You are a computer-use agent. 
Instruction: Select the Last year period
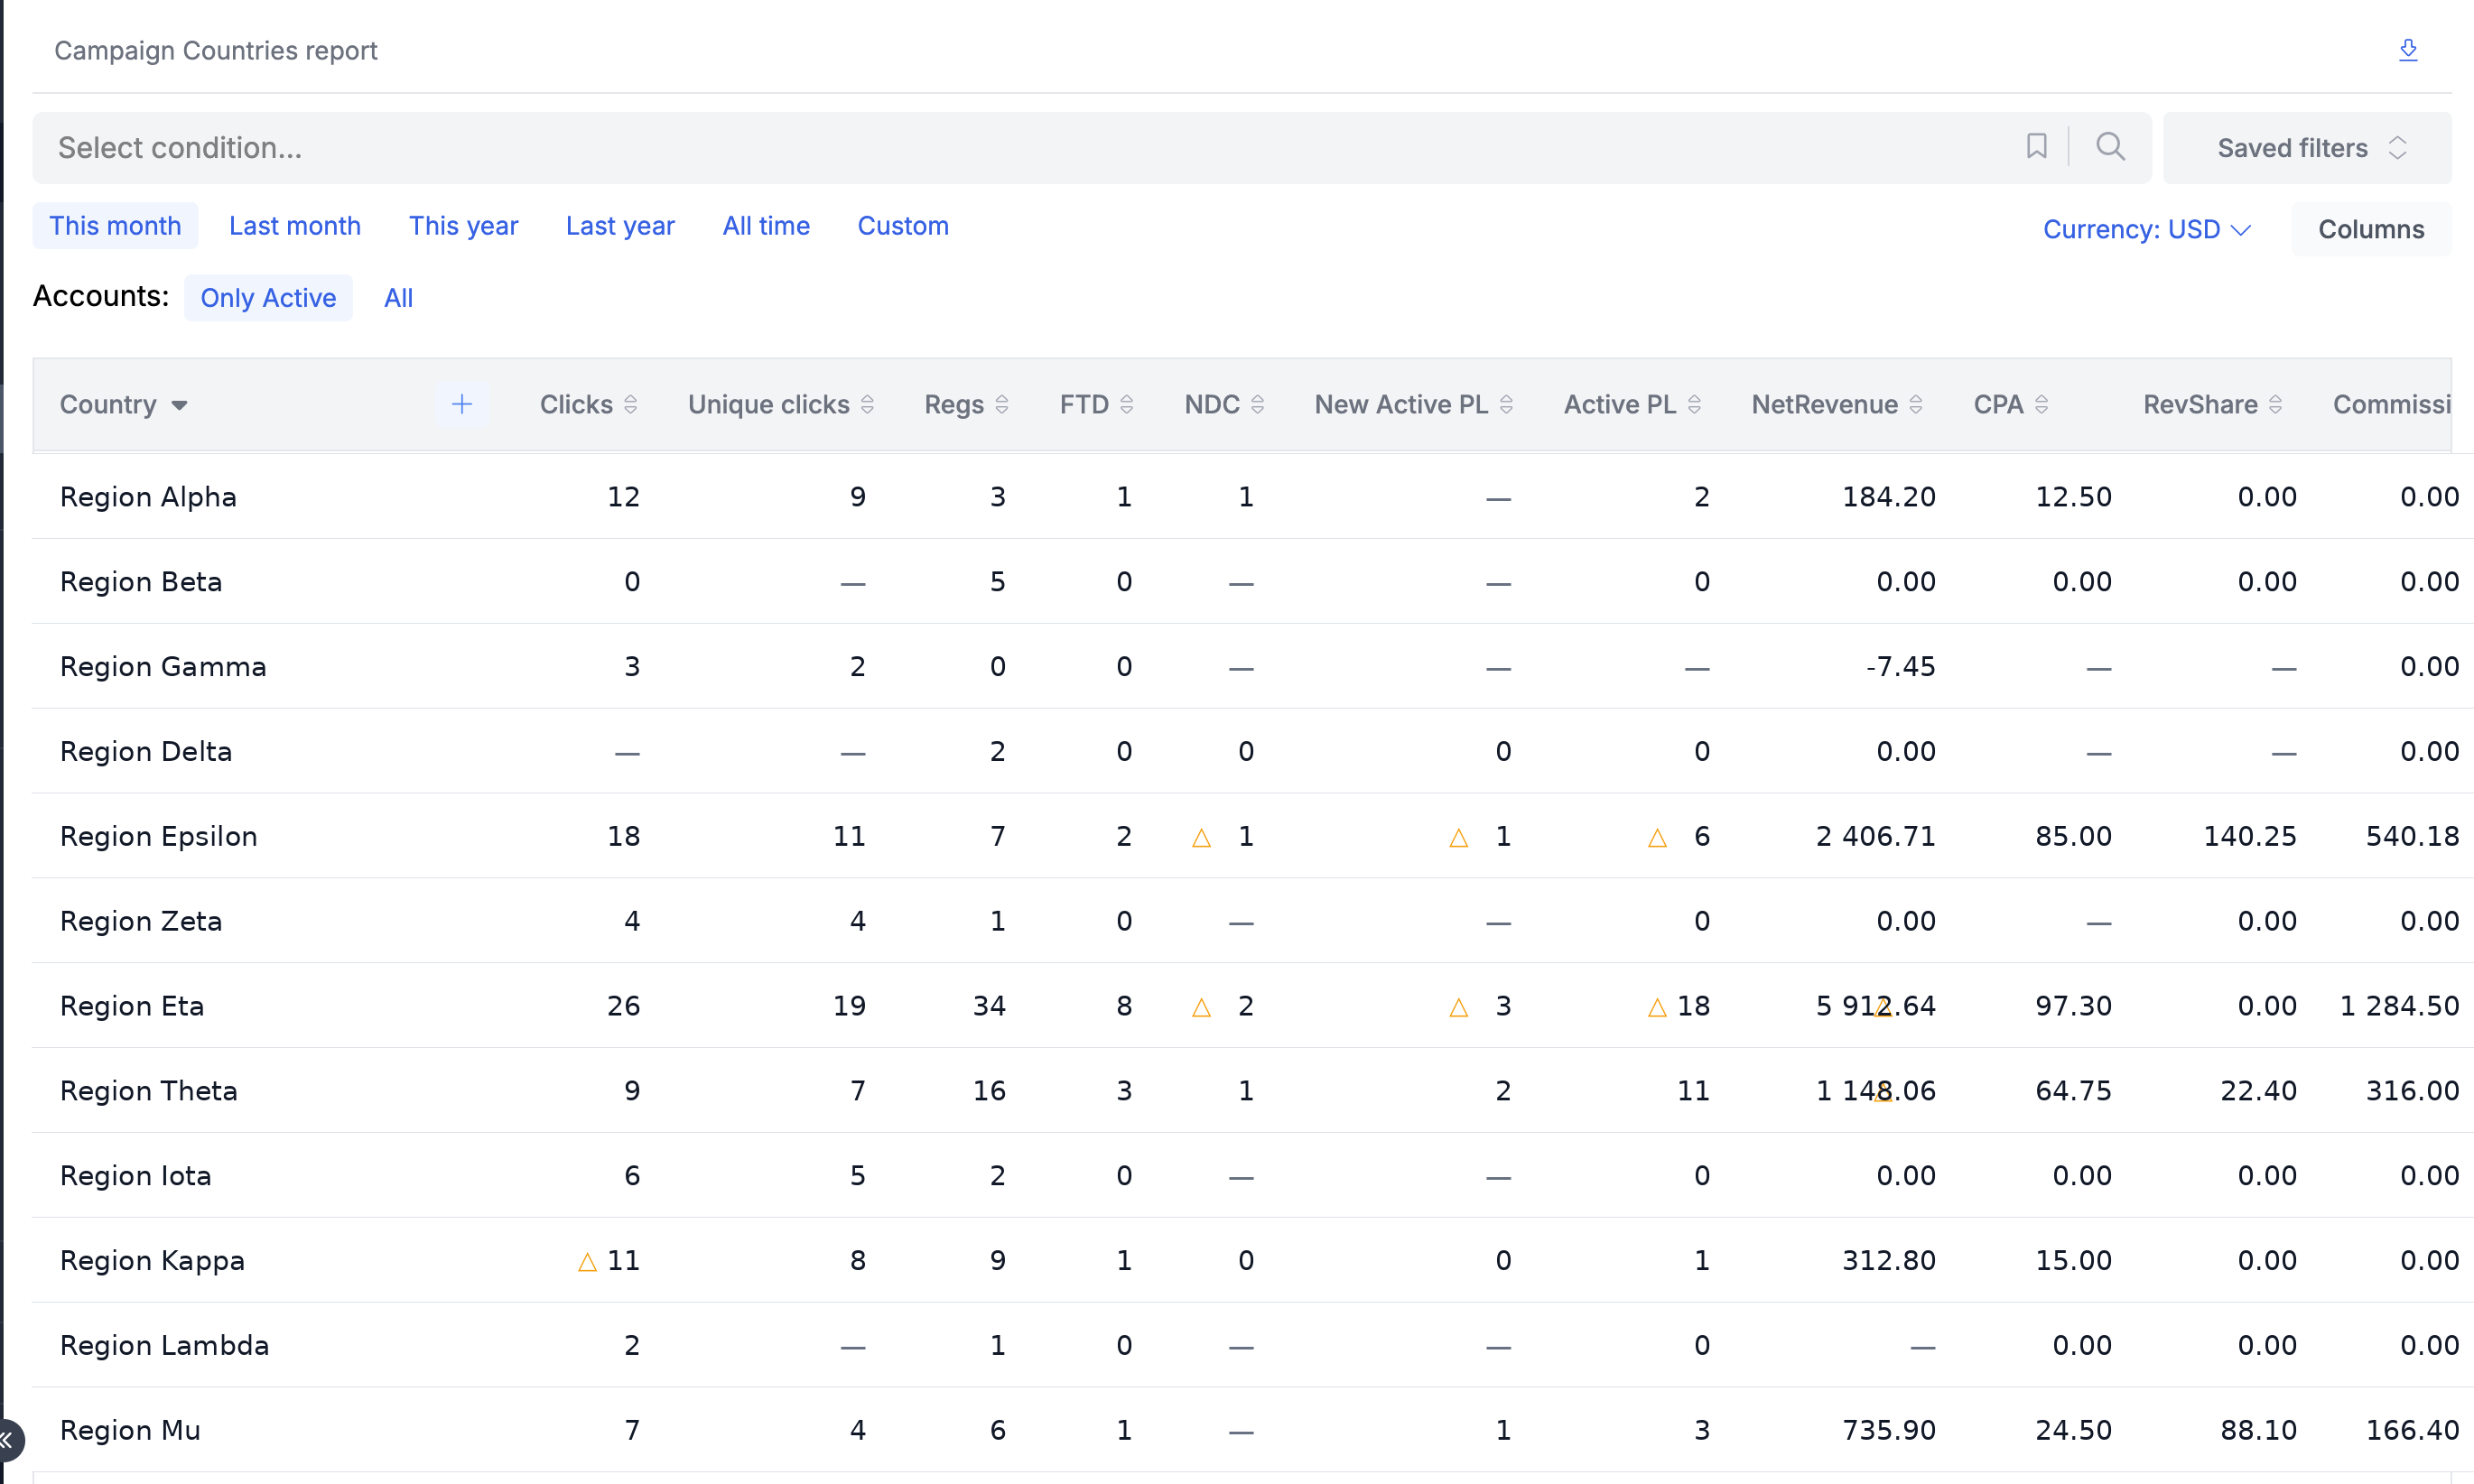coord(620,226)
